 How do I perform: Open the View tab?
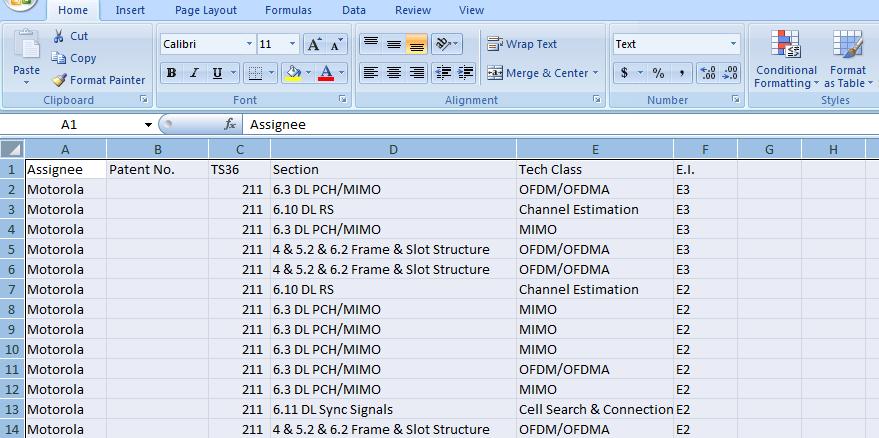[x=471, y=10]
